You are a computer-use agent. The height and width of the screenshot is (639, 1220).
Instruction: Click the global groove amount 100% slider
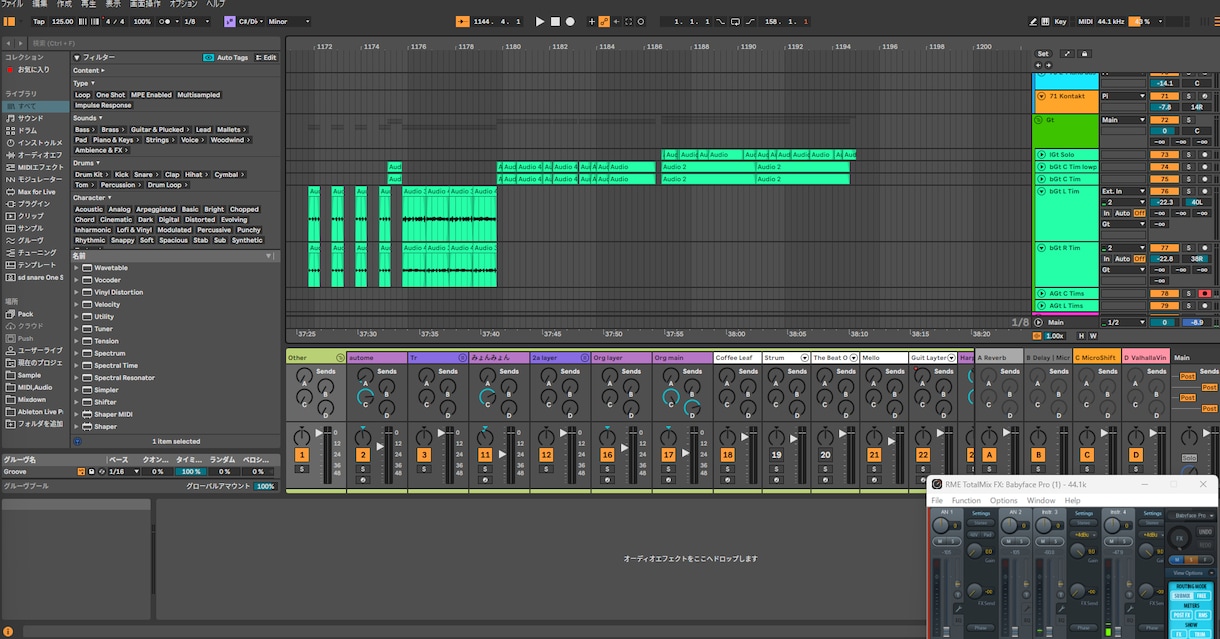point(265,486)
